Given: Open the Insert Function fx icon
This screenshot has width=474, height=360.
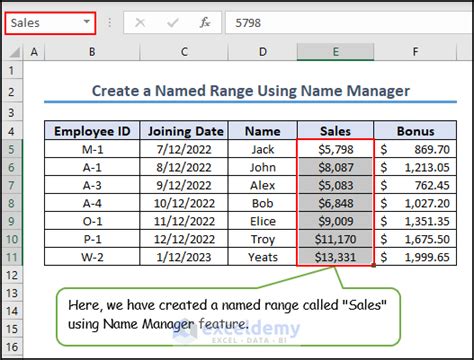Looking at the screenshot, I should coord(205,23).
